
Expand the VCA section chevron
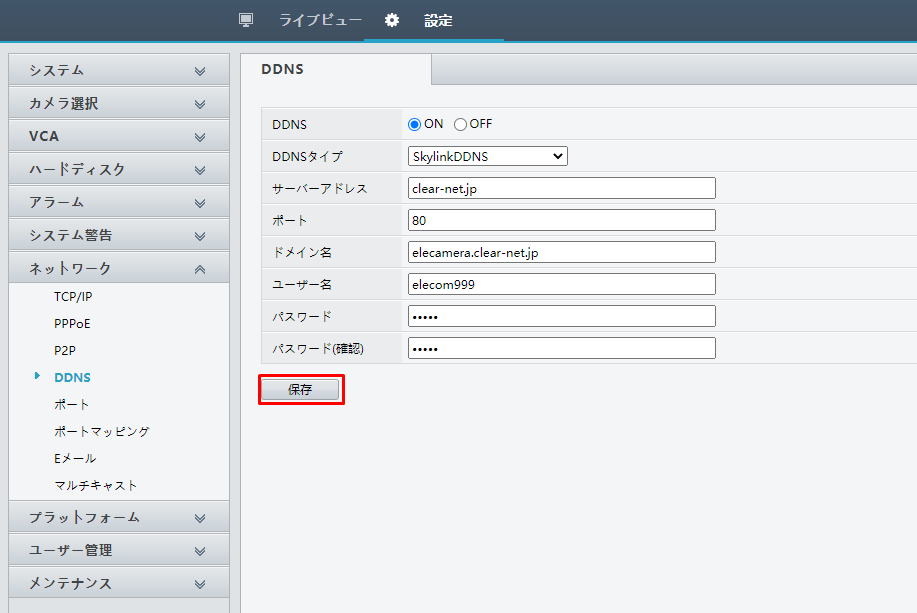coord(200,137)
